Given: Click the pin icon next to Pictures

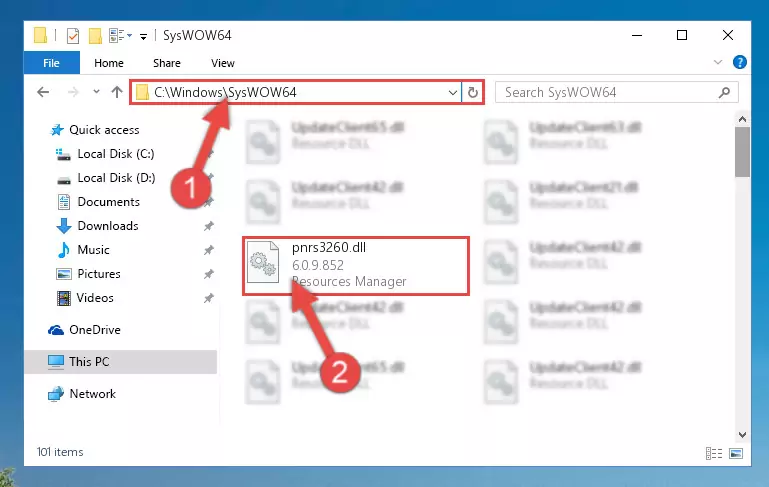Looking at the screenshot, I should coord(208,274).
